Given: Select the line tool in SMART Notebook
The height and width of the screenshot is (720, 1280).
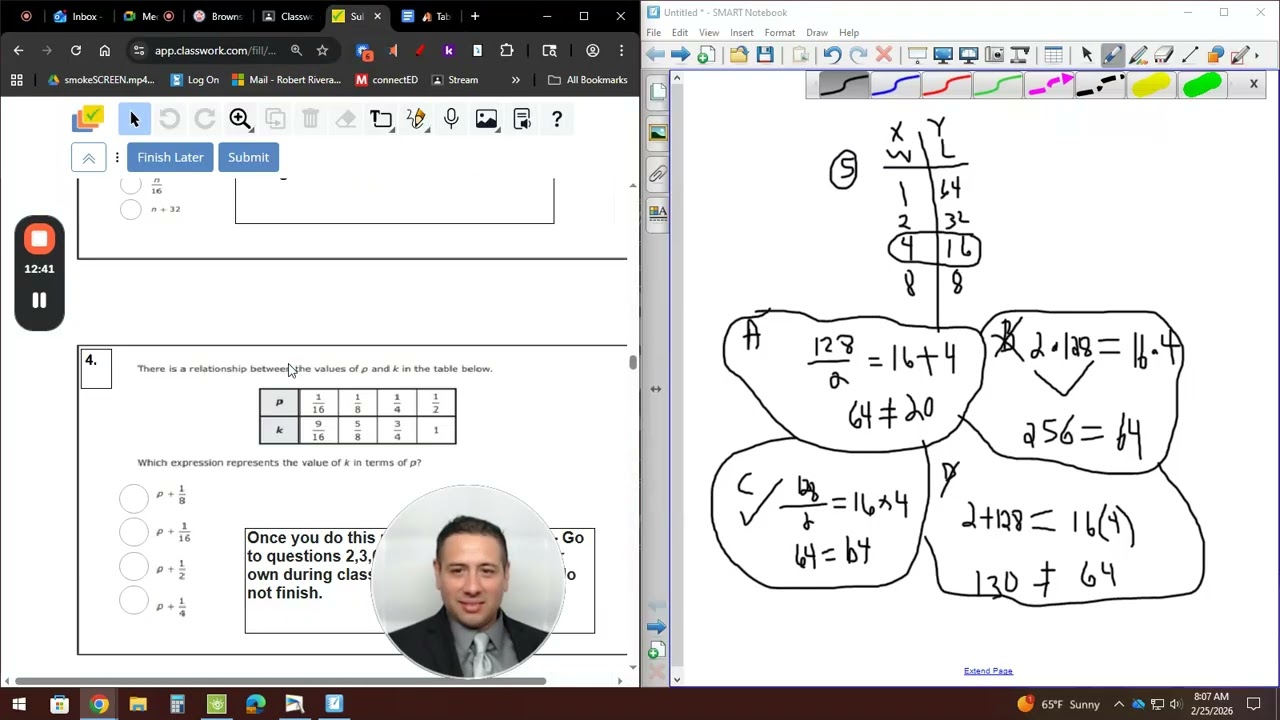Looking at the screenshot, I should tap(1190, 55).
